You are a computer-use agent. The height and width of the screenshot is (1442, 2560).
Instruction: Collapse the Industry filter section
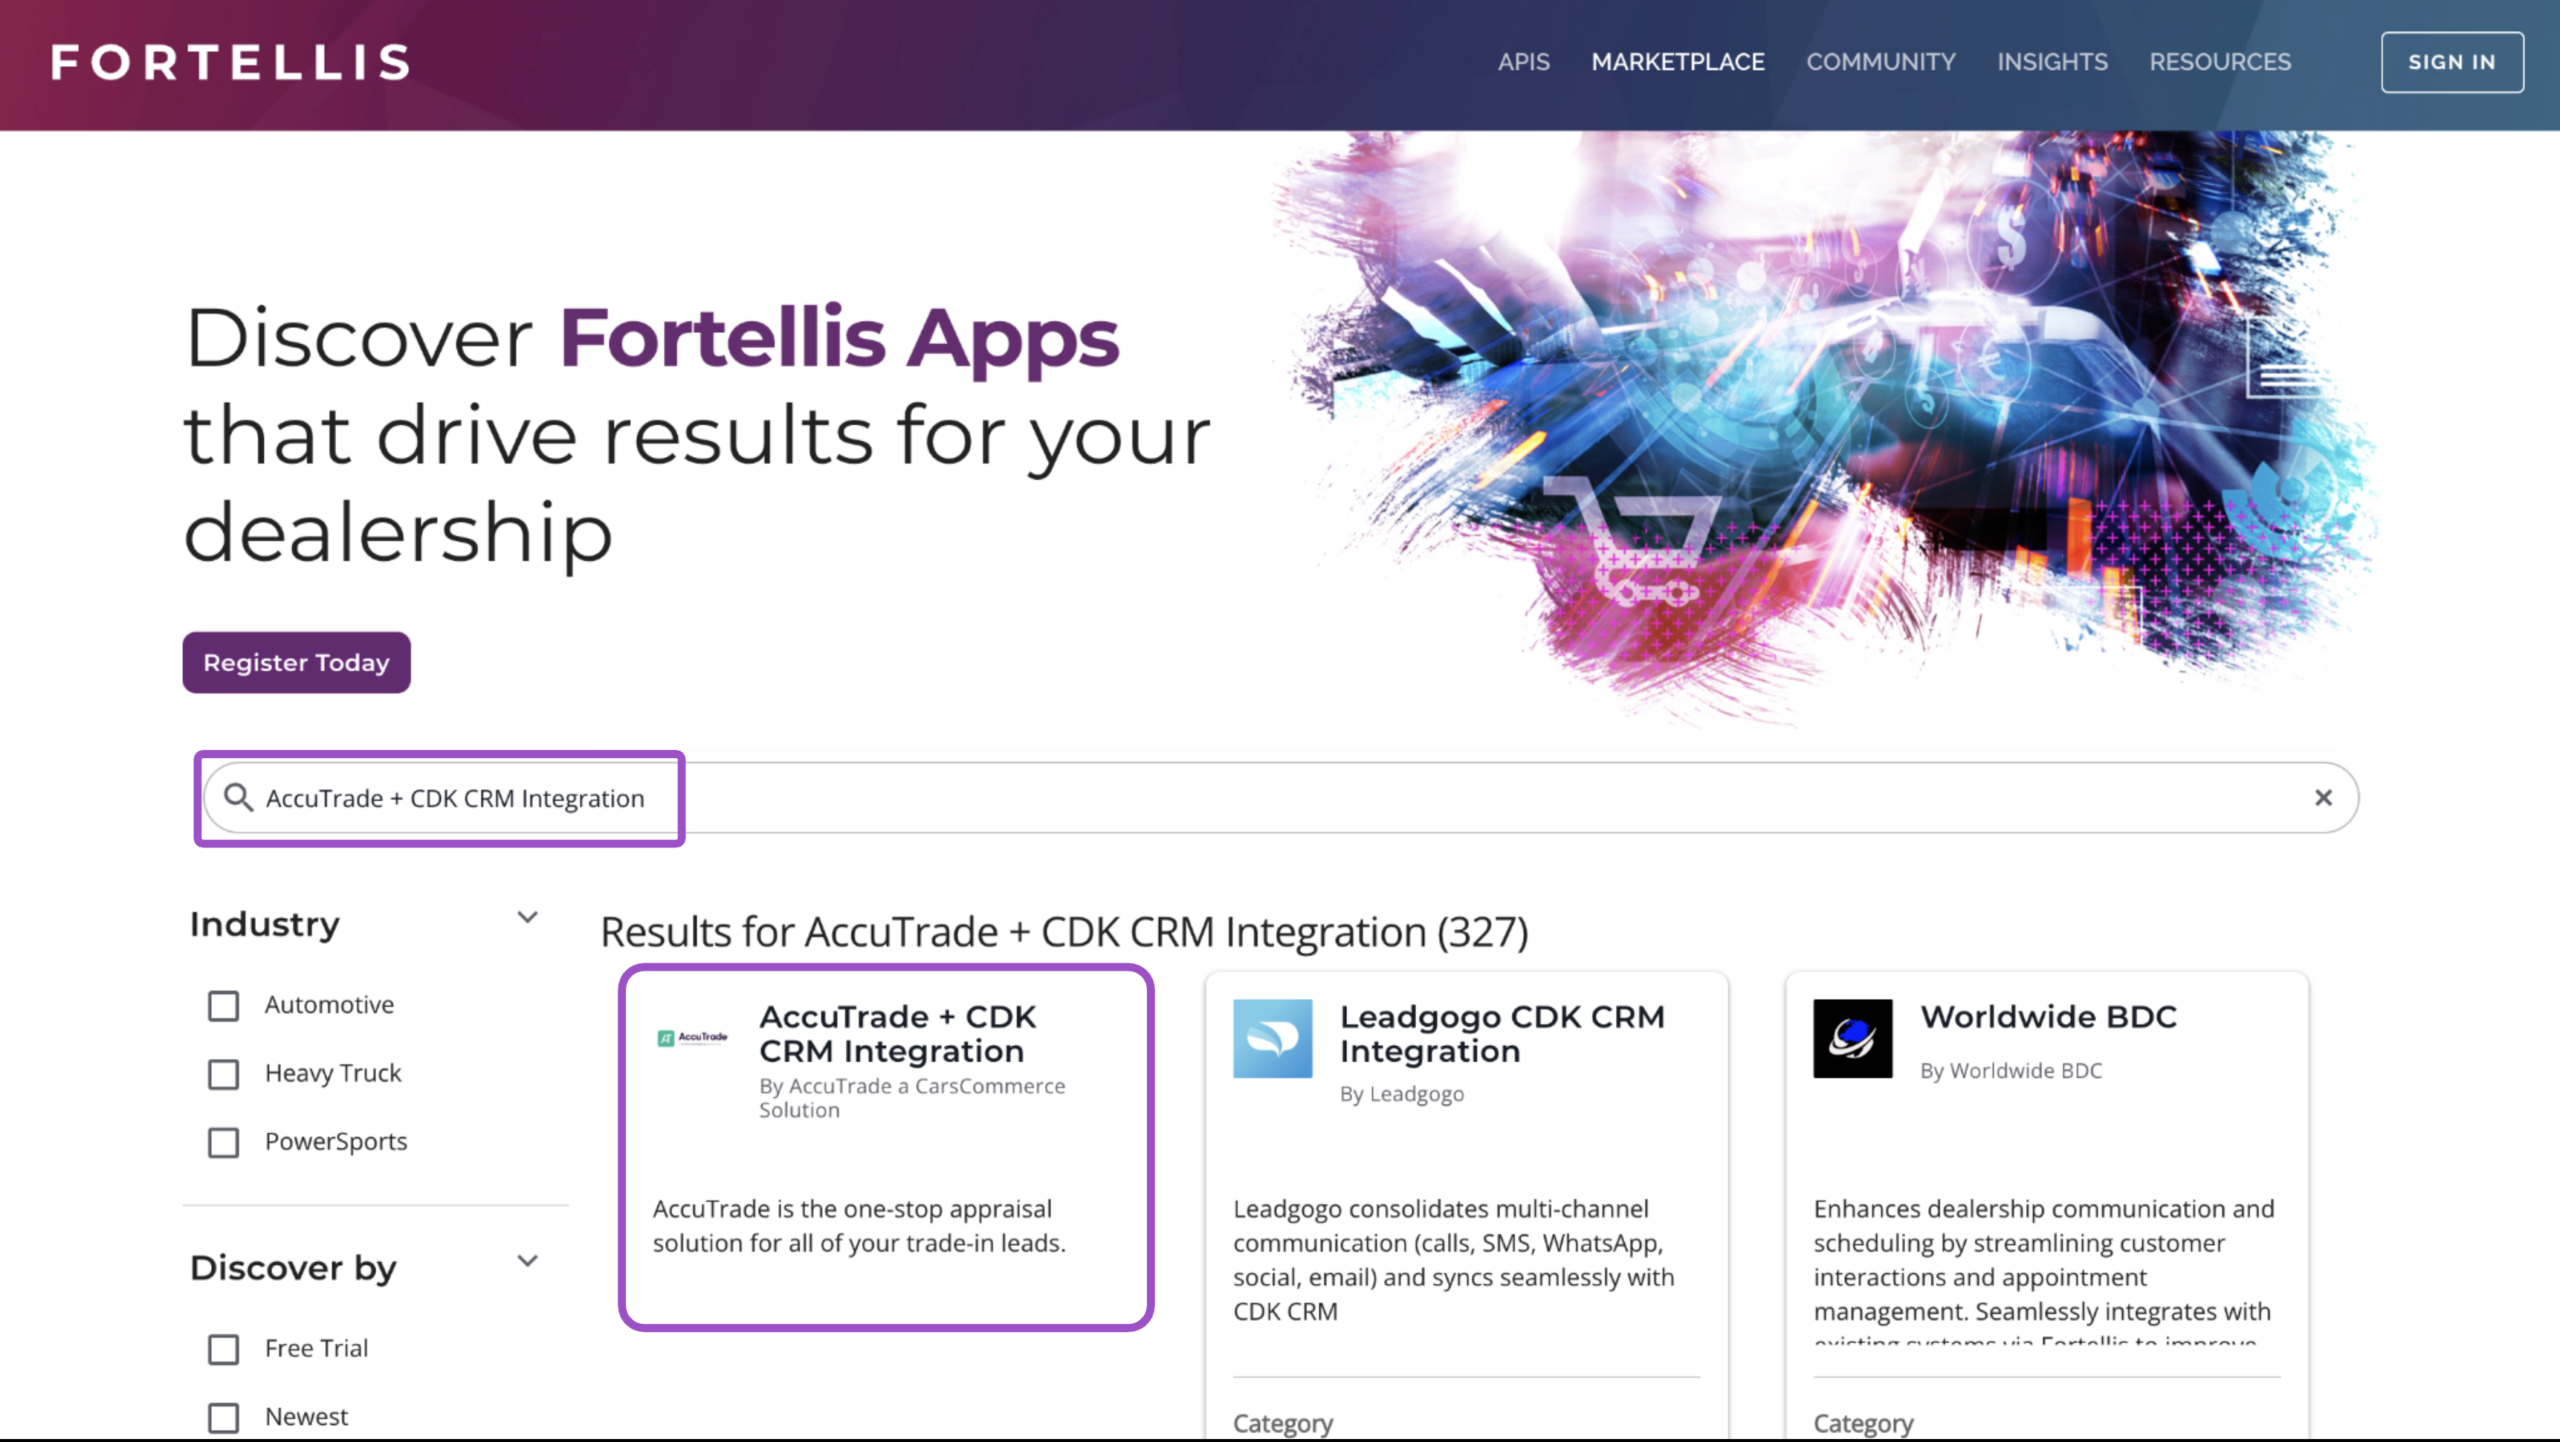(x=527, y=917)
